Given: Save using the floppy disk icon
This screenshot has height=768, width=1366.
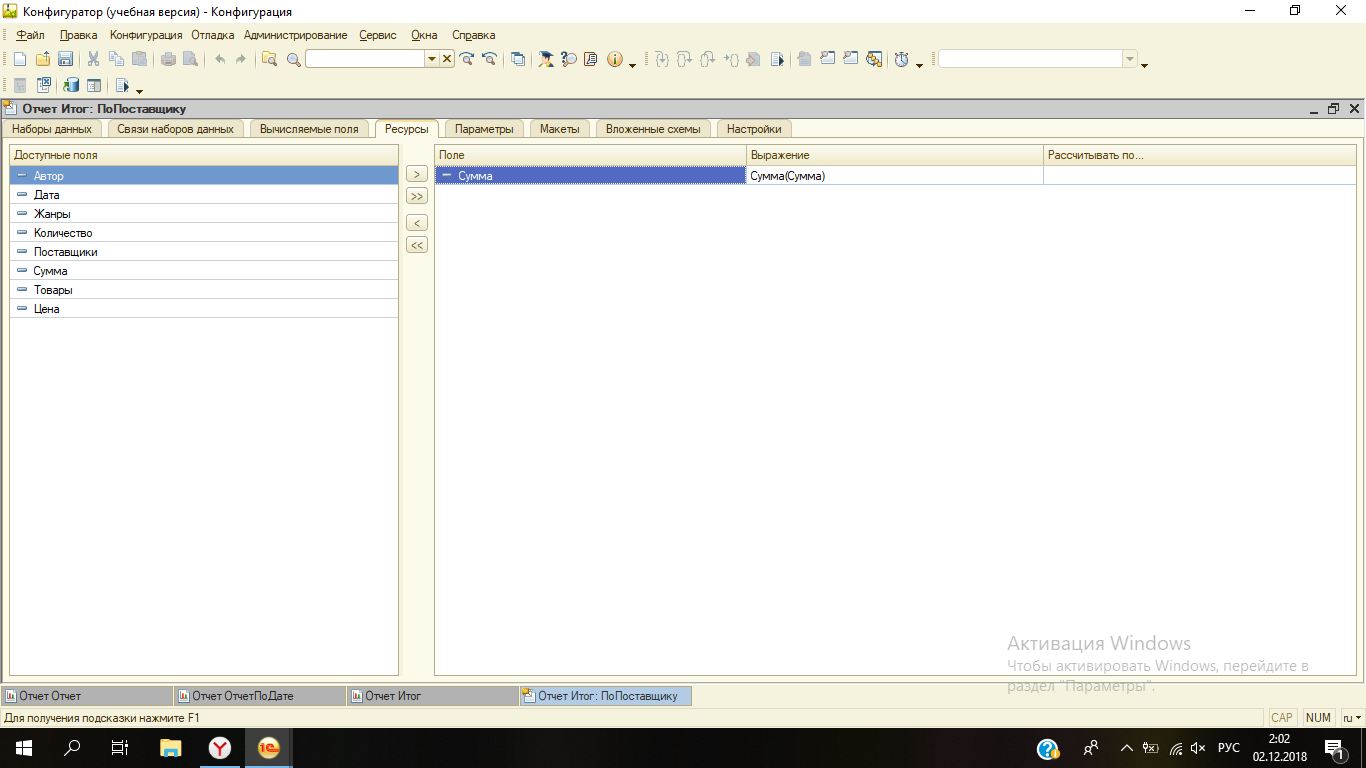Looking at the screenshot, I should coord(65,59).
